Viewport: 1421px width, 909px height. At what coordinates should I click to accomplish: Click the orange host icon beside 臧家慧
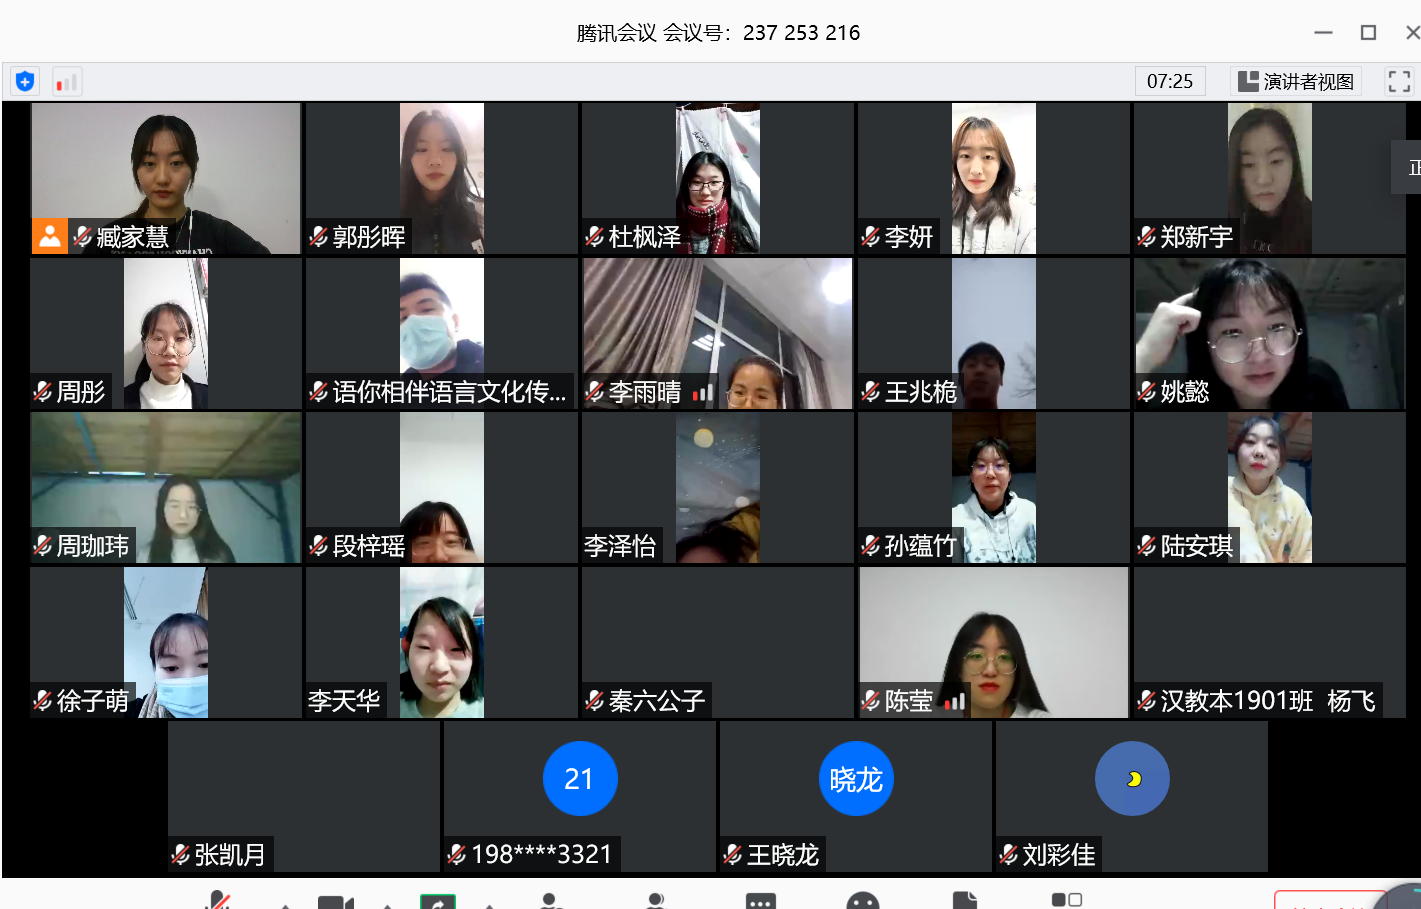(x=49, y=236)
